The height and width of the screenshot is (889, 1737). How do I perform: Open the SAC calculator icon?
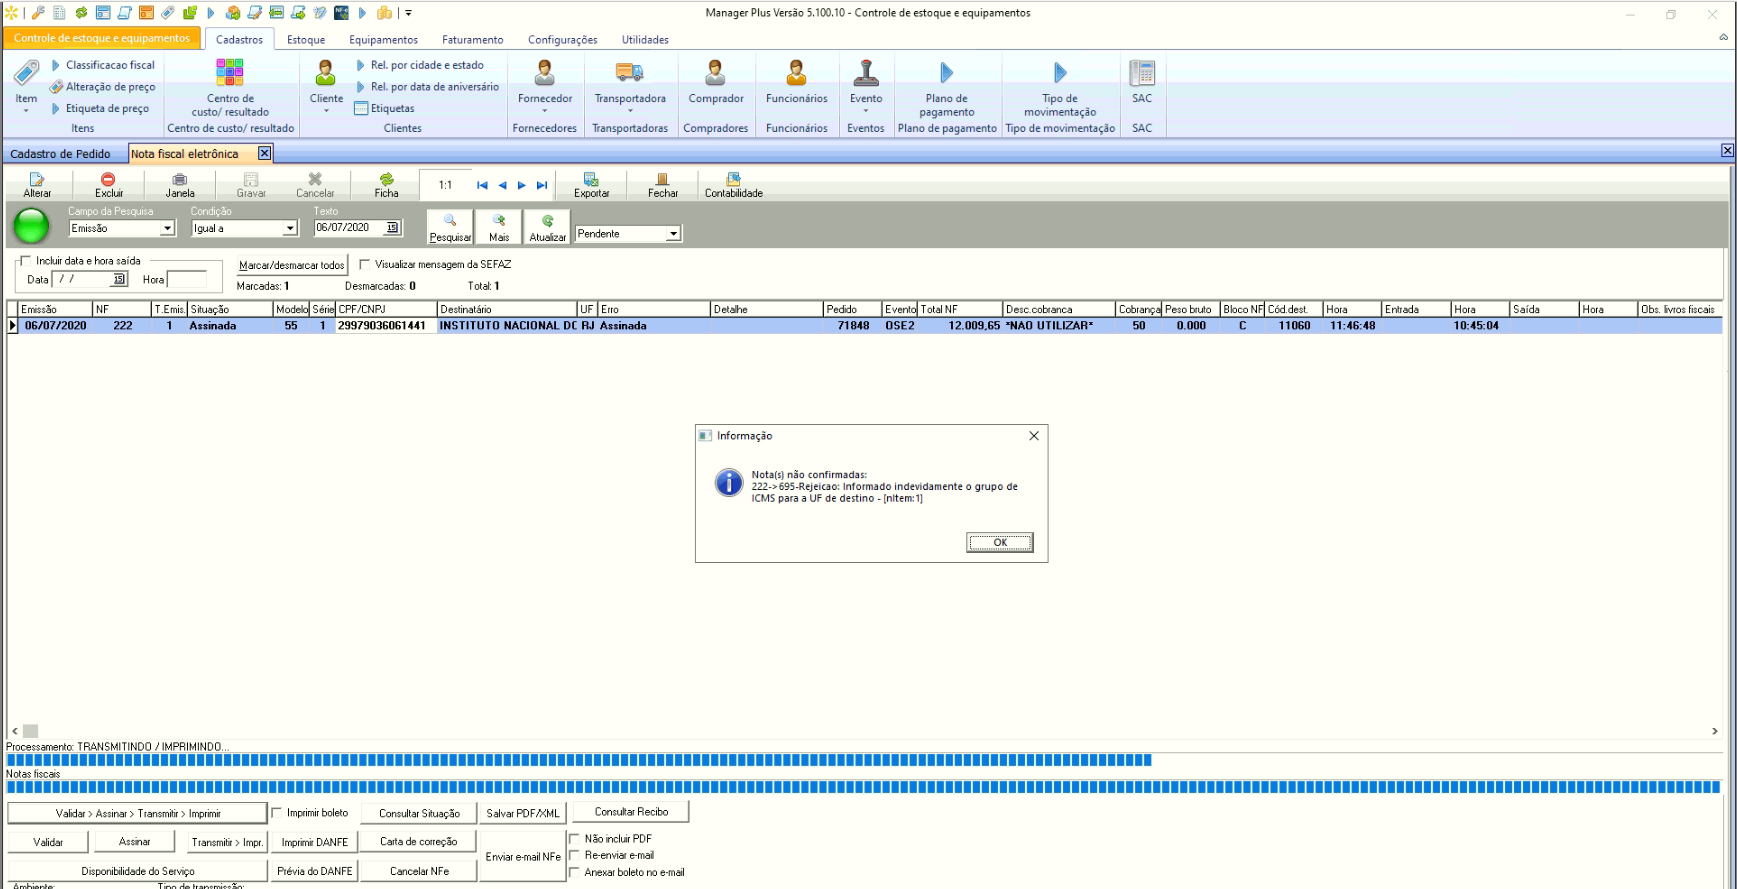[1142, 73]
